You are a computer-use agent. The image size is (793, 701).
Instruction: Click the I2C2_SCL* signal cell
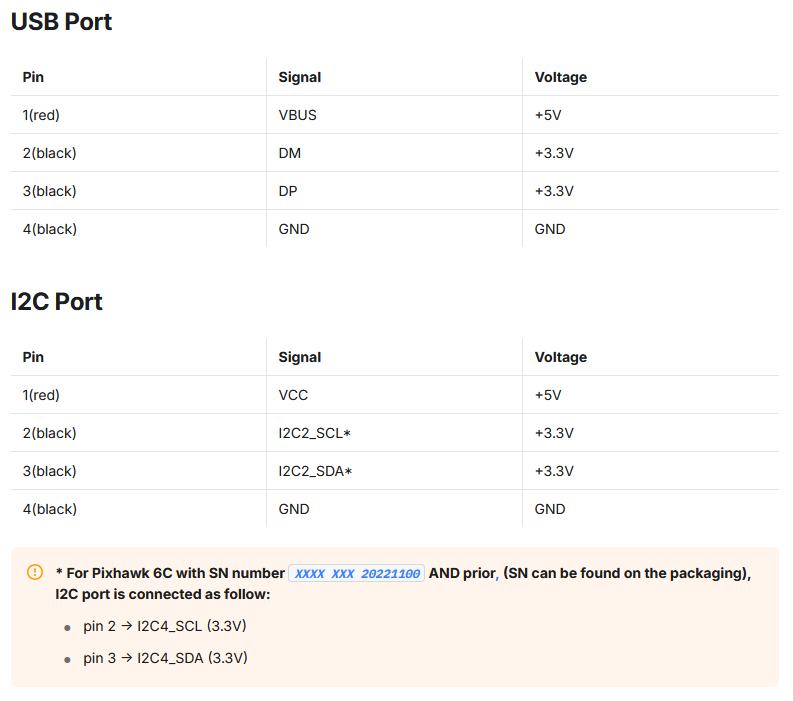coord(315,433)
